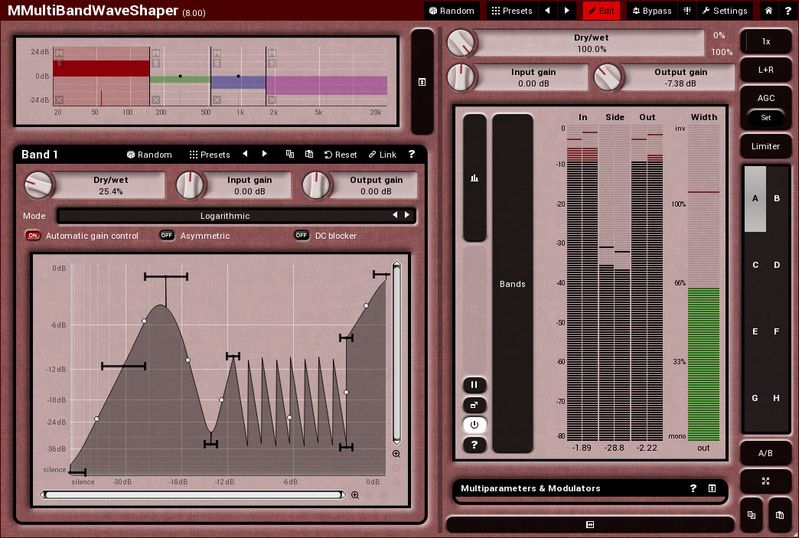
Task: Adjust global Output gain knob
Action: pyautogui.click(x=608, y=78)
